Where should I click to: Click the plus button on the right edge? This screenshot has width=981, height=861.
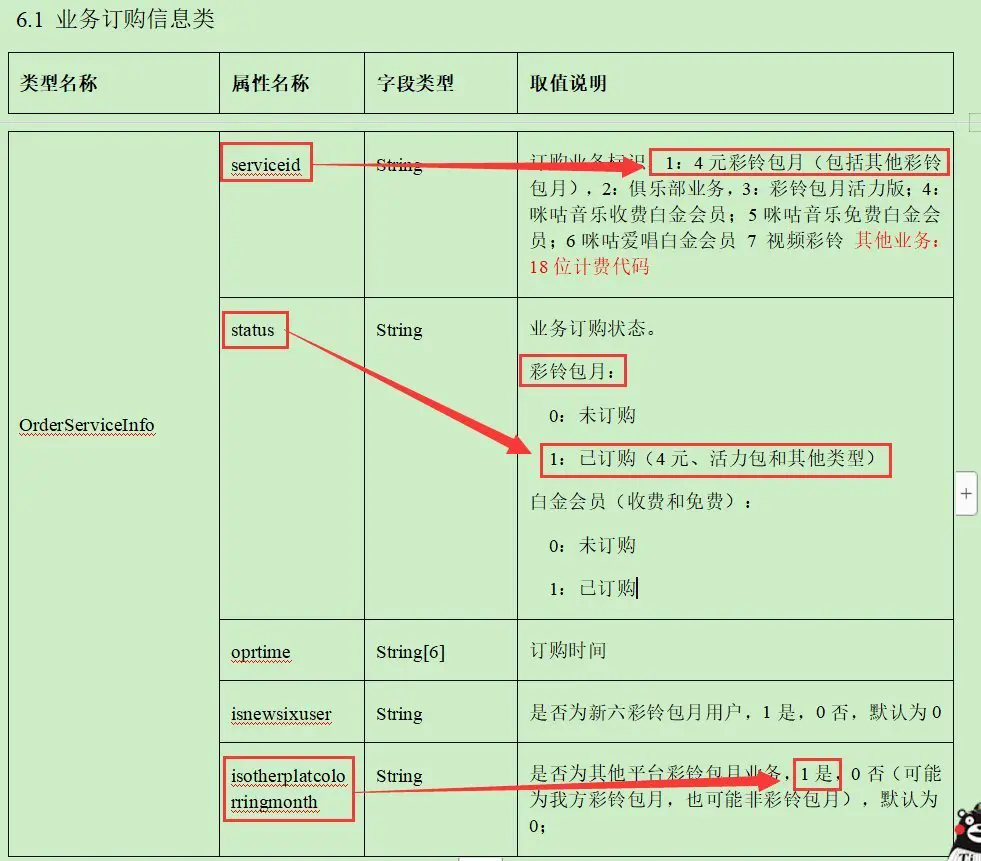tap(965, 492)
